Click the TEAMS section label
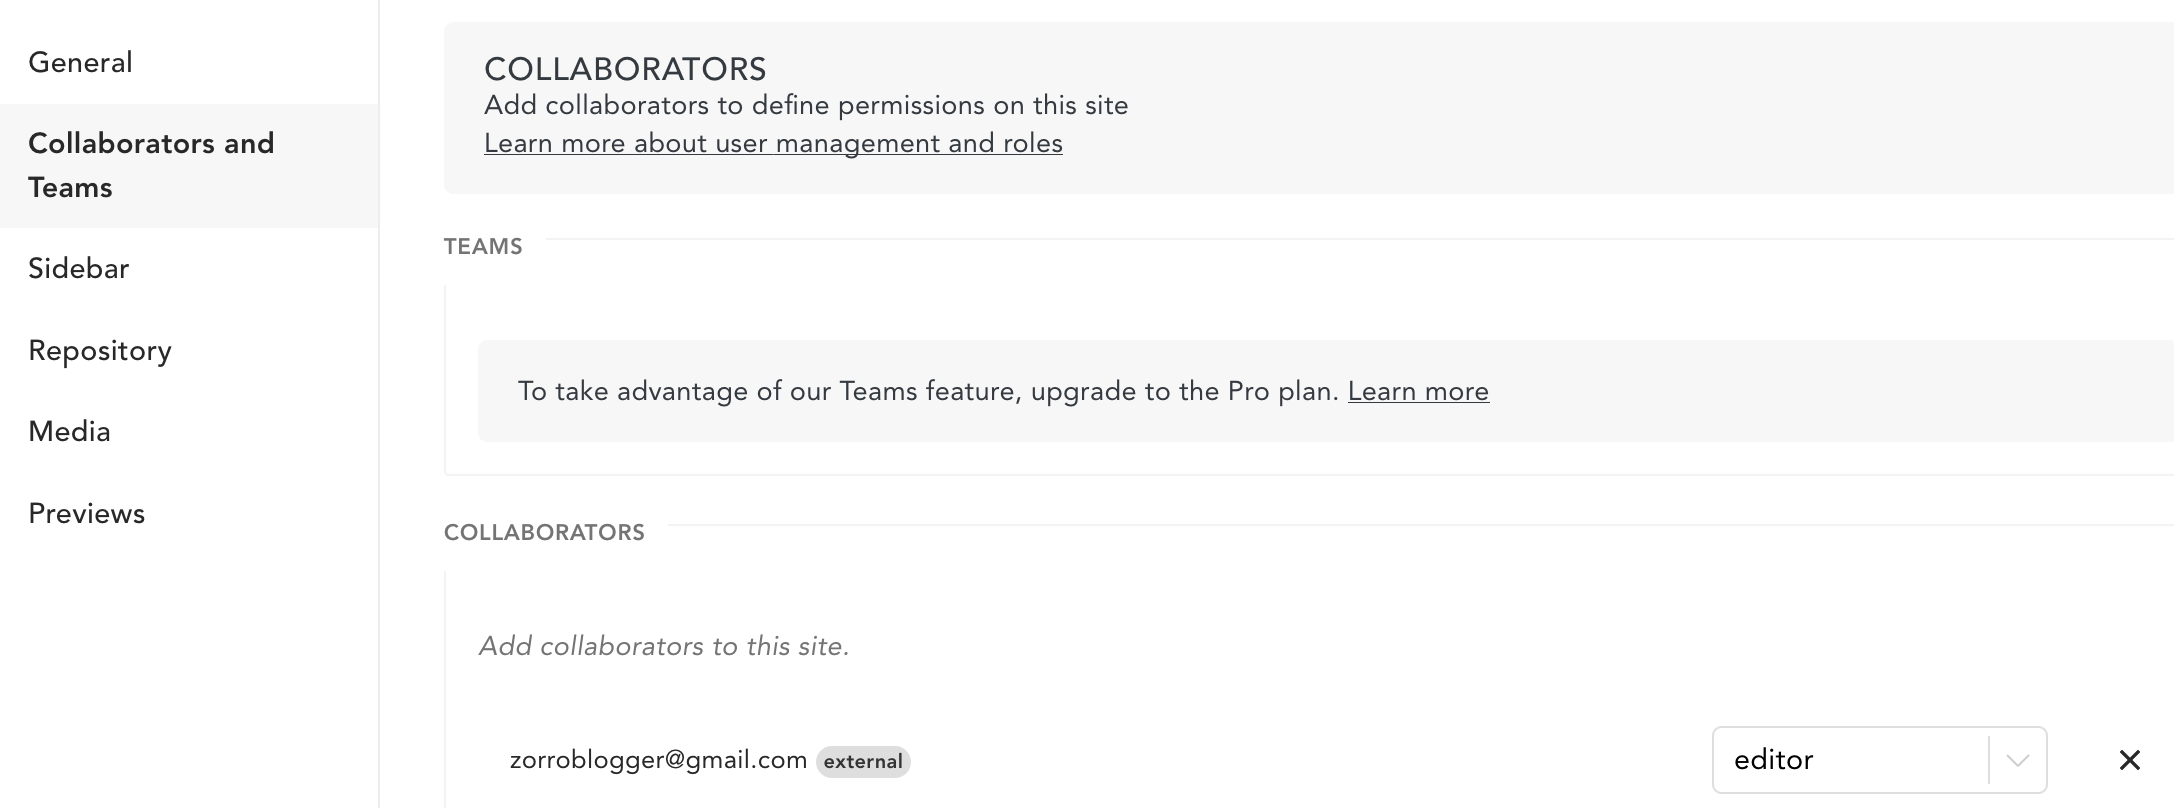The image size is (2174, 808). [483, 247]
